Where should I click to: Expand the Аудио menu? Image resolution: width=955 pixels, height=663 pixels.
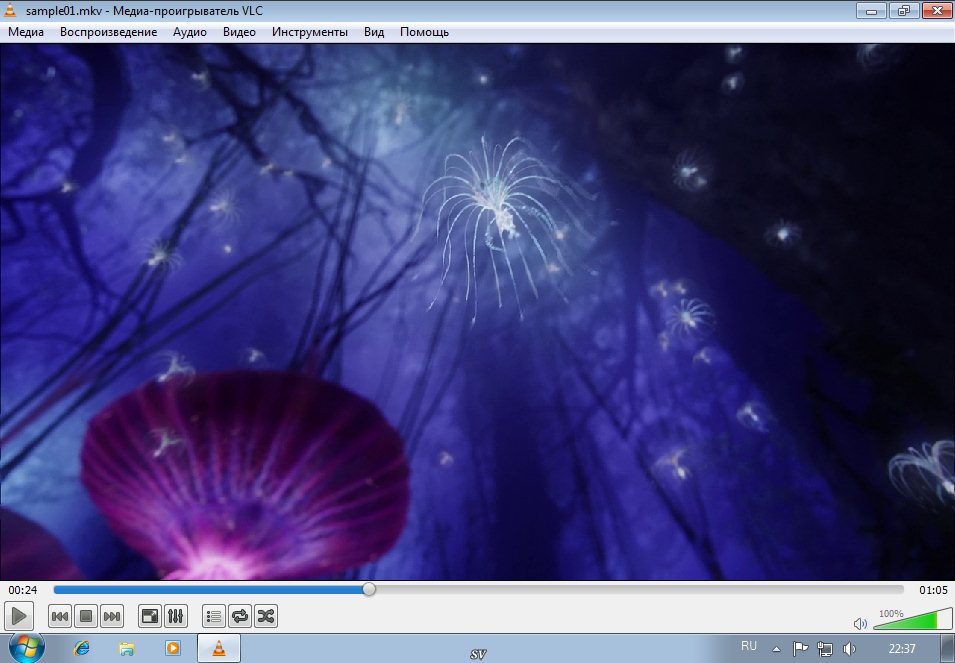tap(190, 32)
